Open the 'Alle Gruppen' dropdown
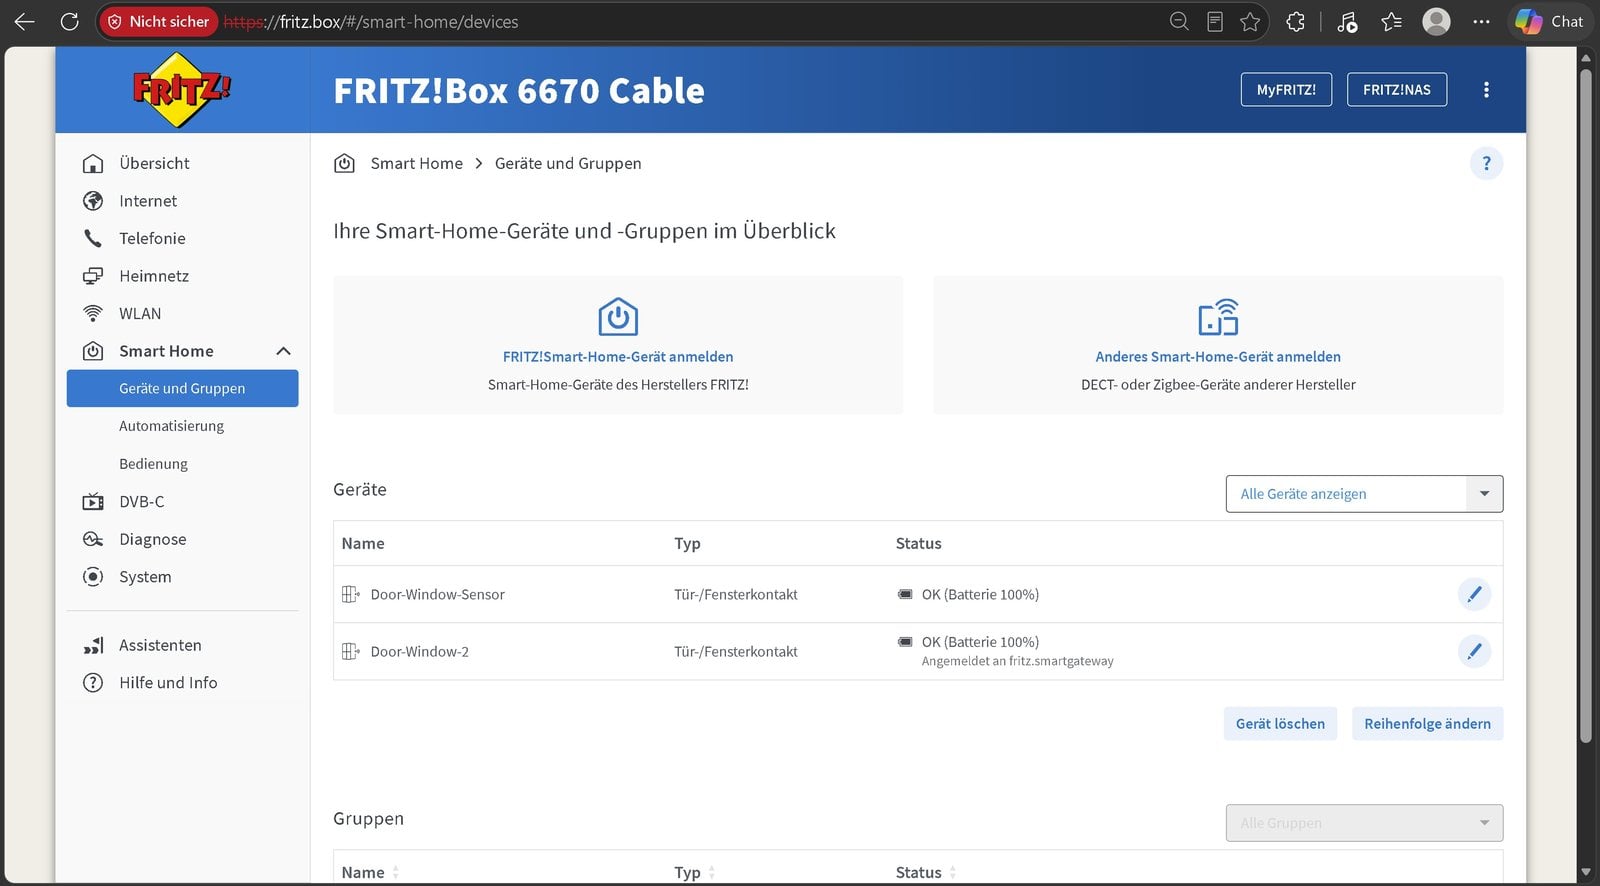 click(x=1364, y=823)
